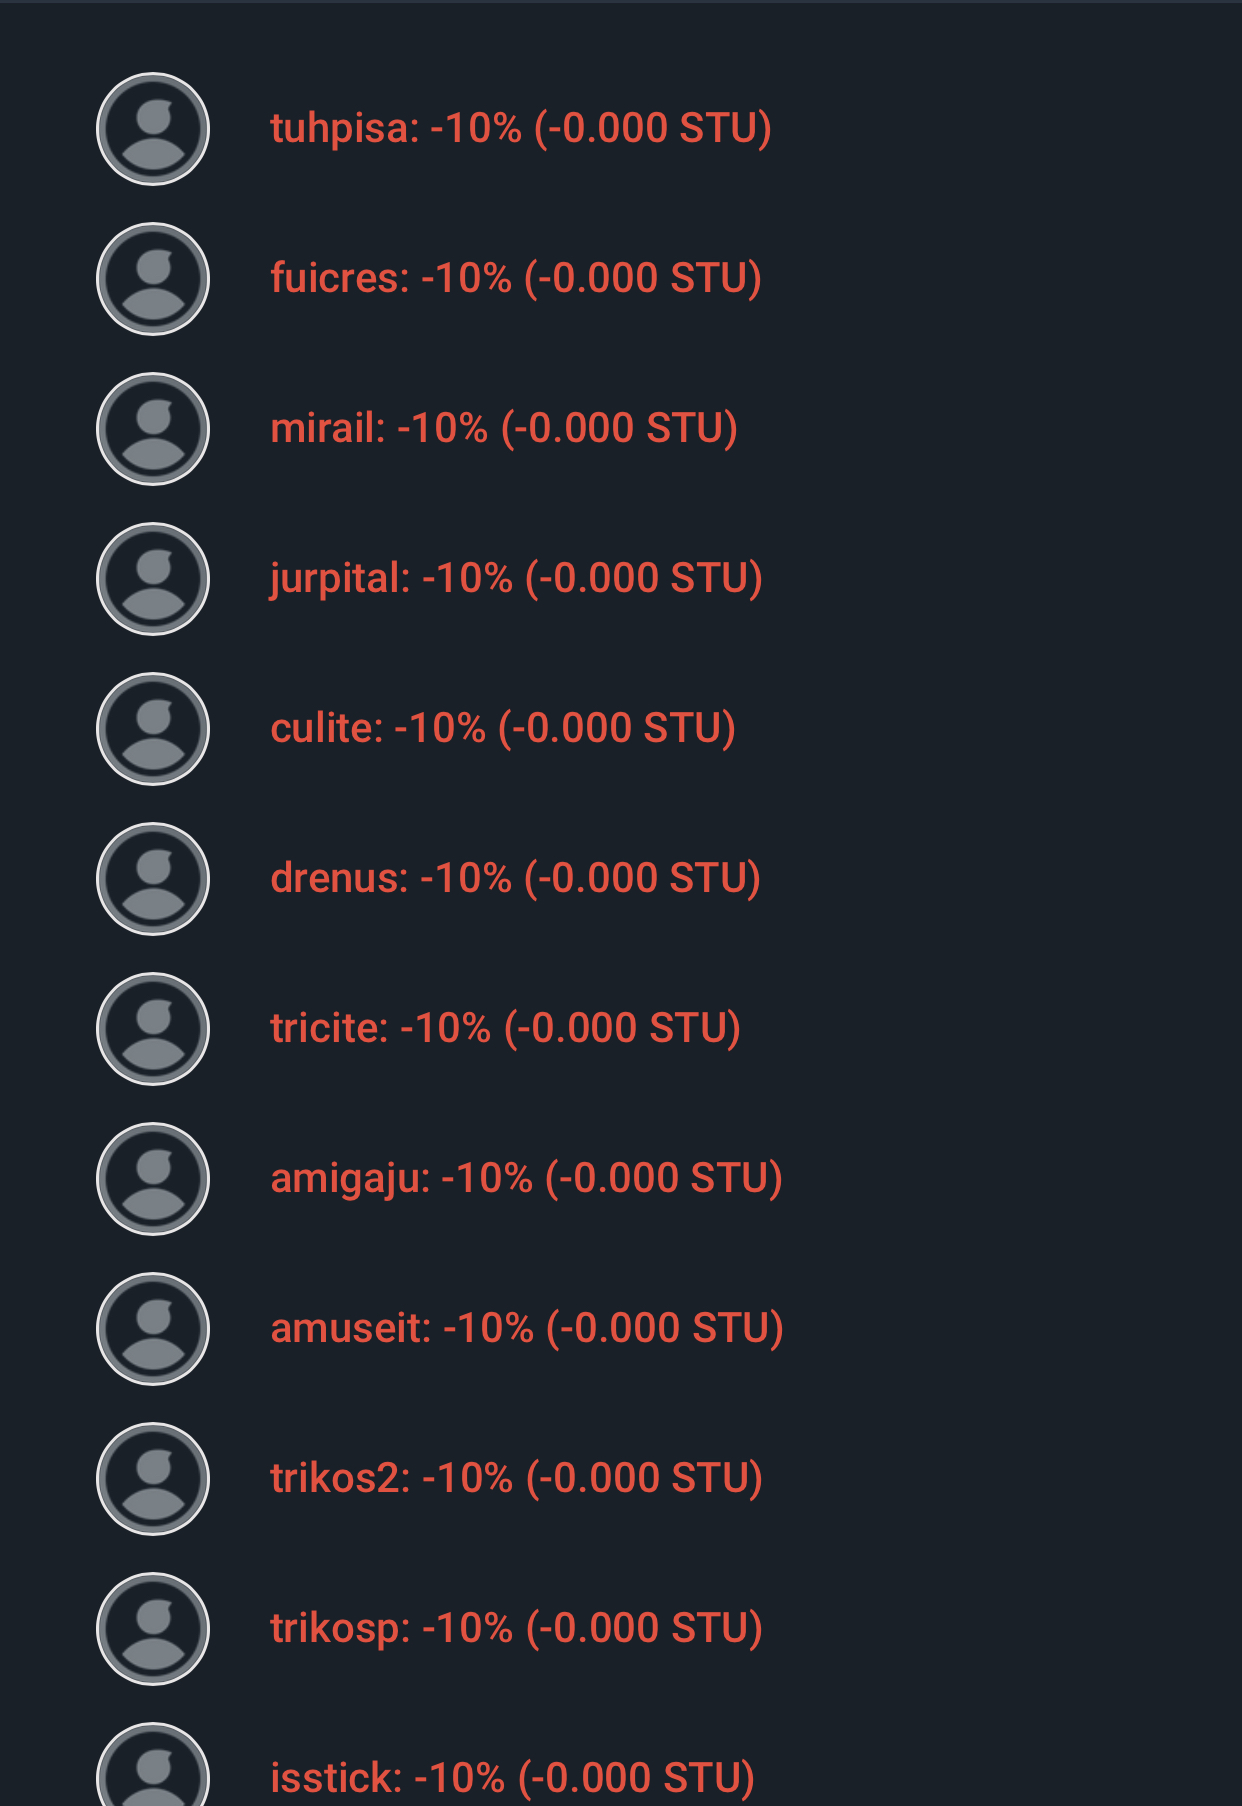1242x1806 pixels.
Task: Select the avatar beside jurpital
Action: (x=153, y=579)
